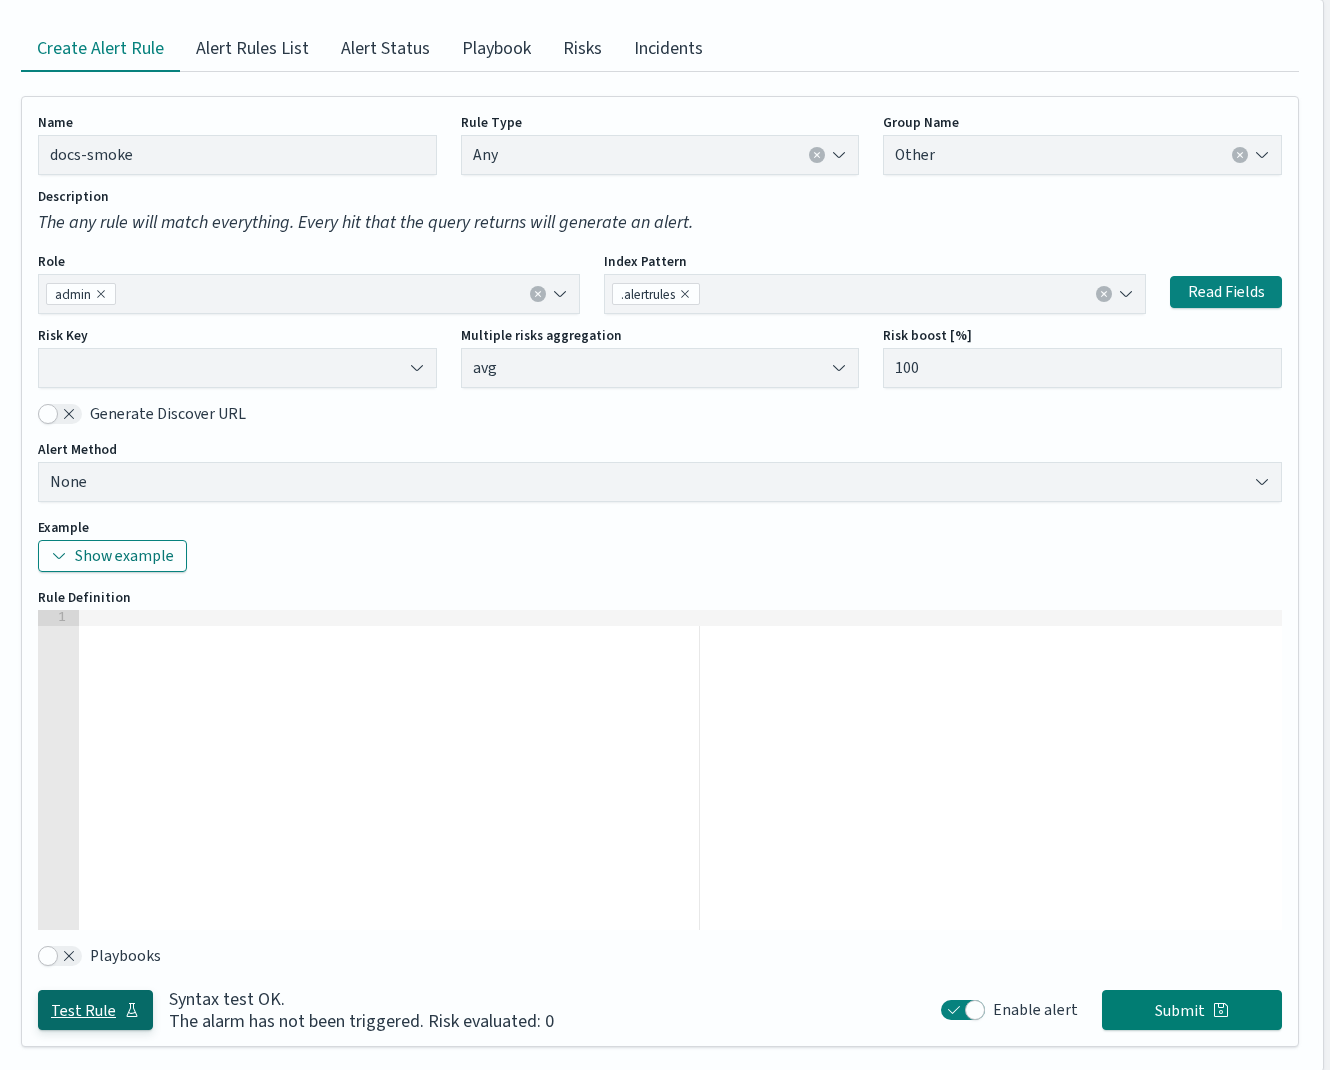
Task: Clear all selected roles
Action: point(538,294)
